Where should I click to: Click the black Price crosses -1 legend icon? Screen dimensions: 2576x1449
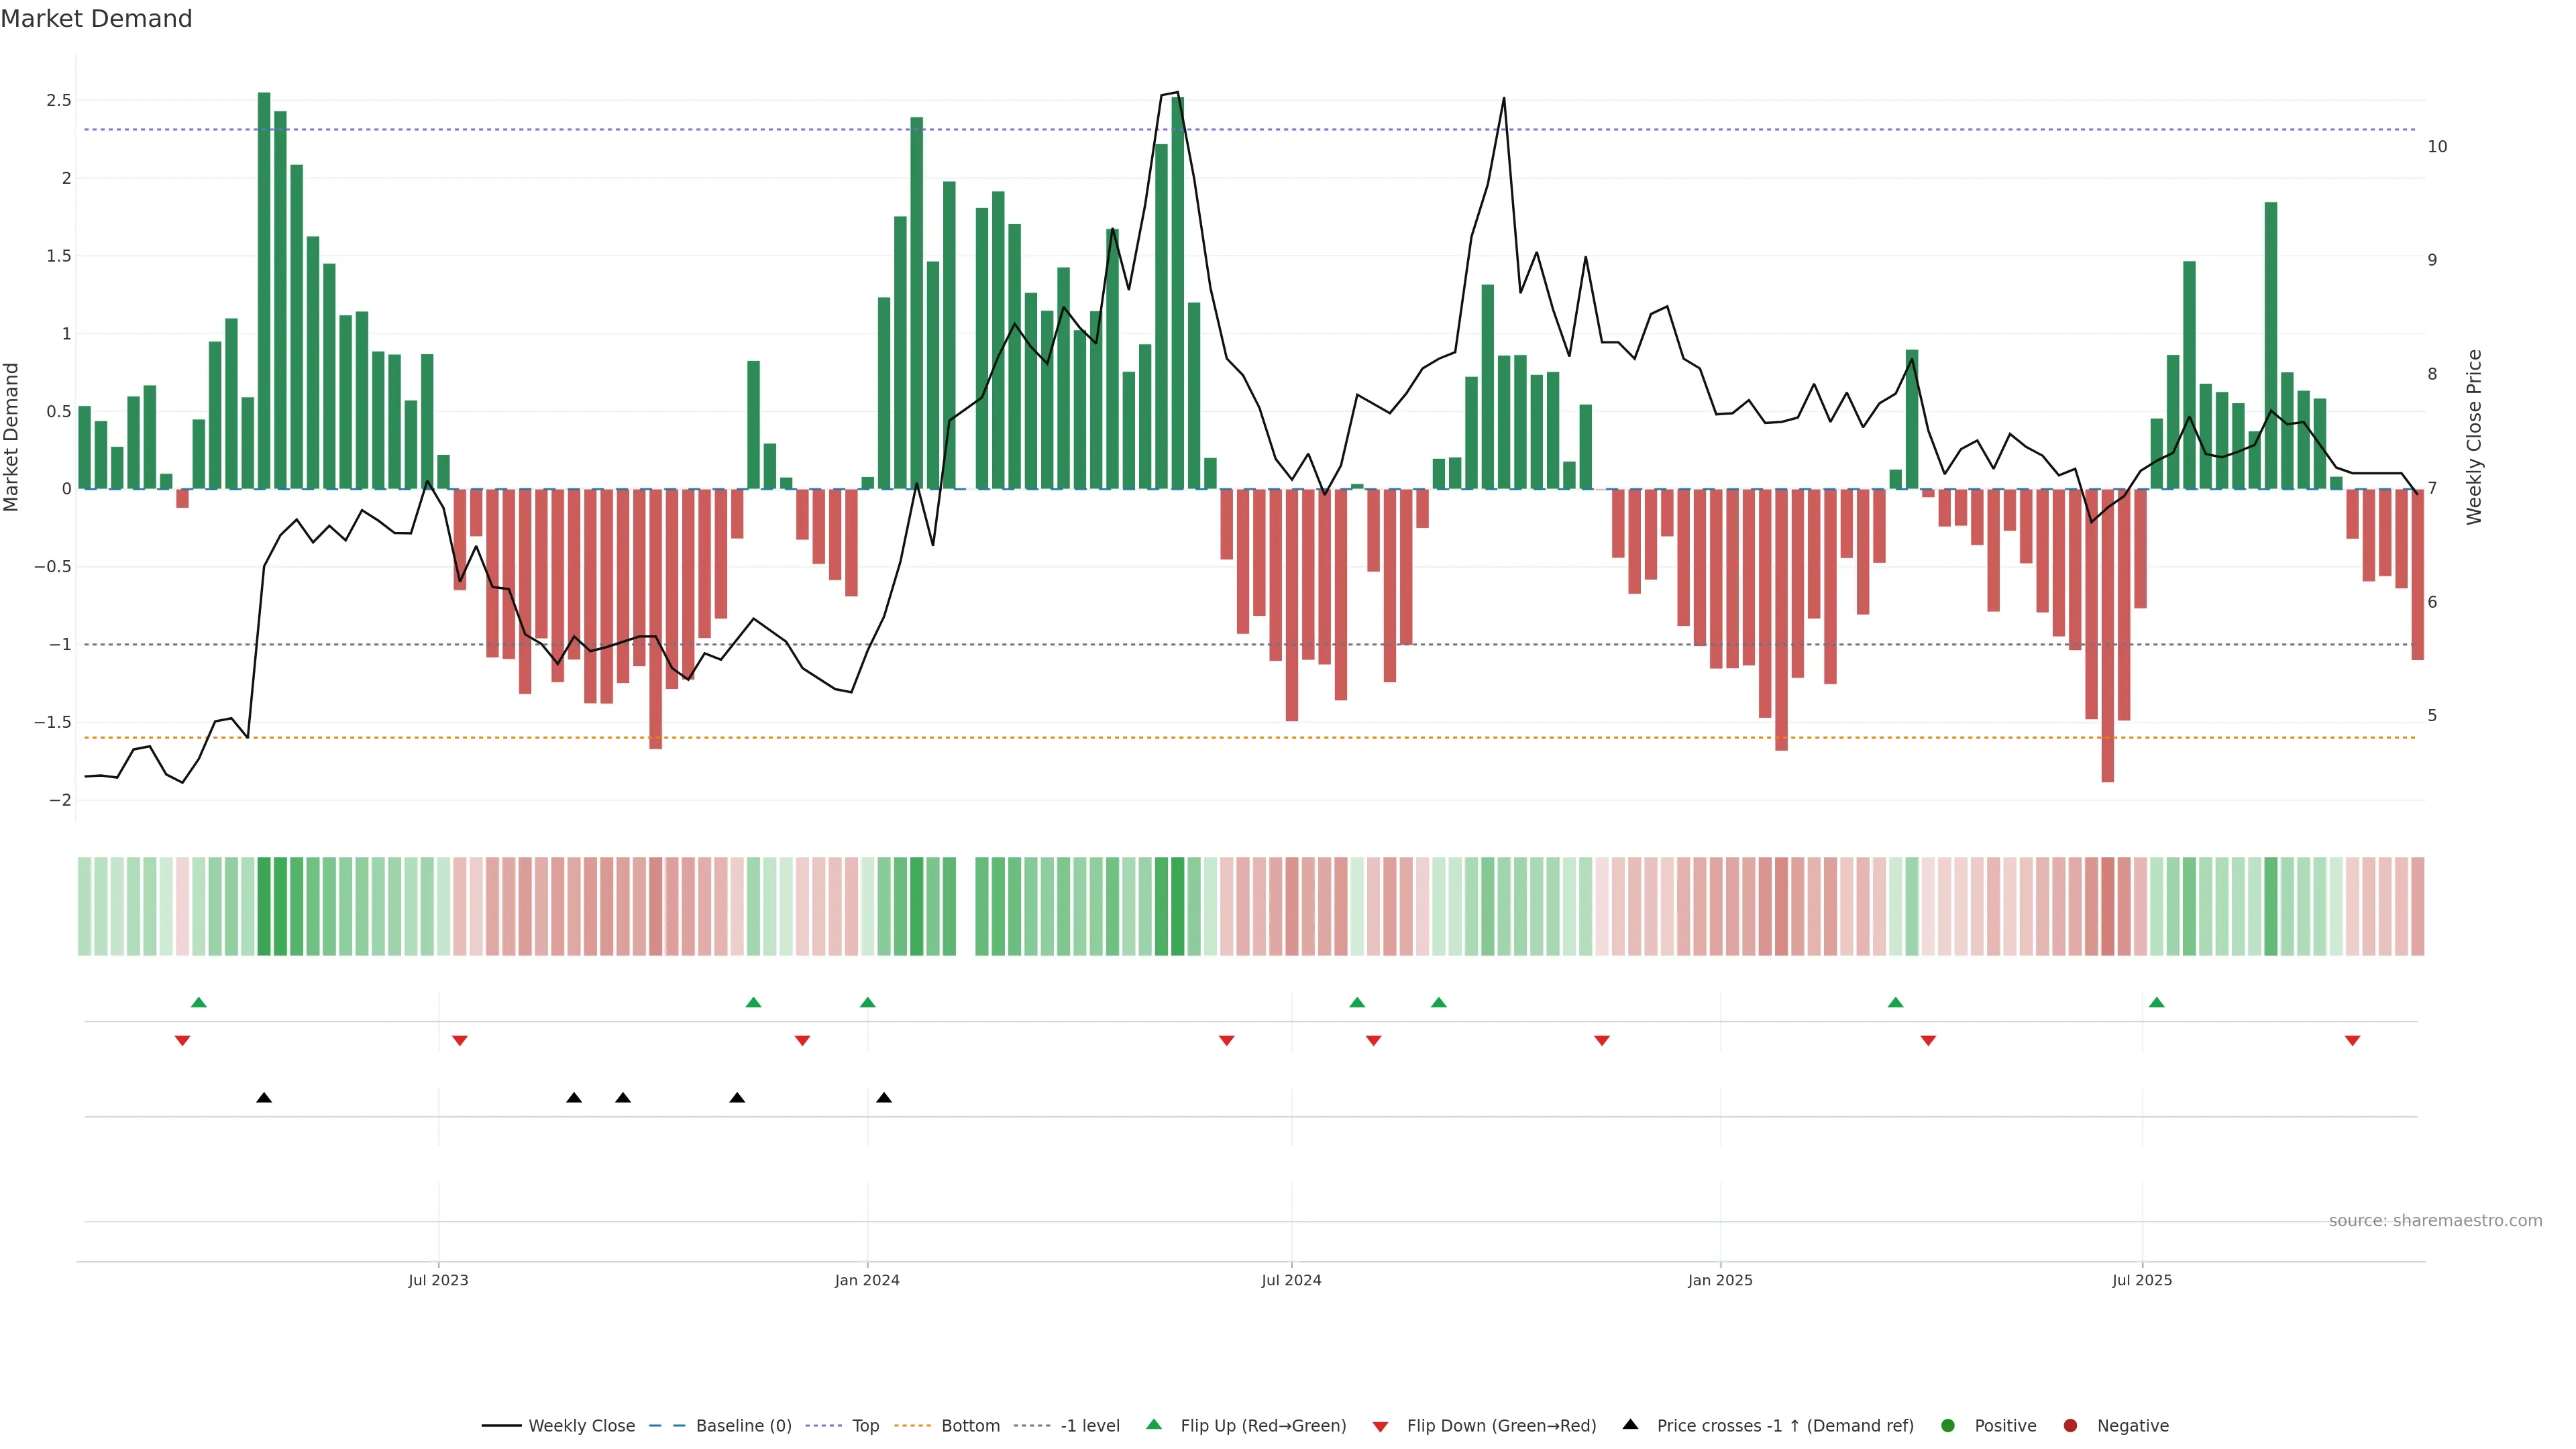[1630, 1425]
